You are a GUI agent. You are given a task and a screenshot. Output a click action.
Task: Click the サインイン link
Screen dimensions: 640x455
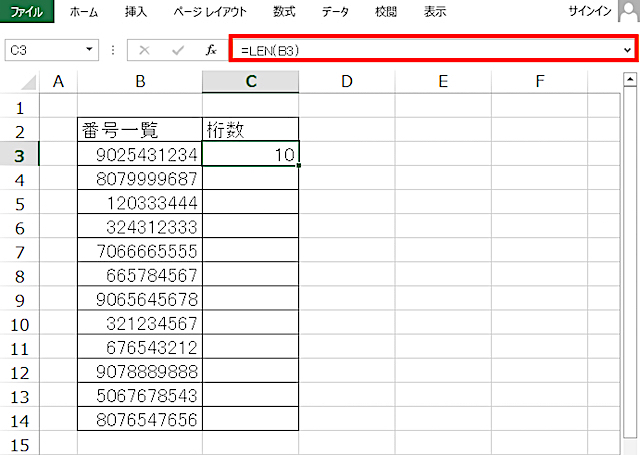click(585, 13)
